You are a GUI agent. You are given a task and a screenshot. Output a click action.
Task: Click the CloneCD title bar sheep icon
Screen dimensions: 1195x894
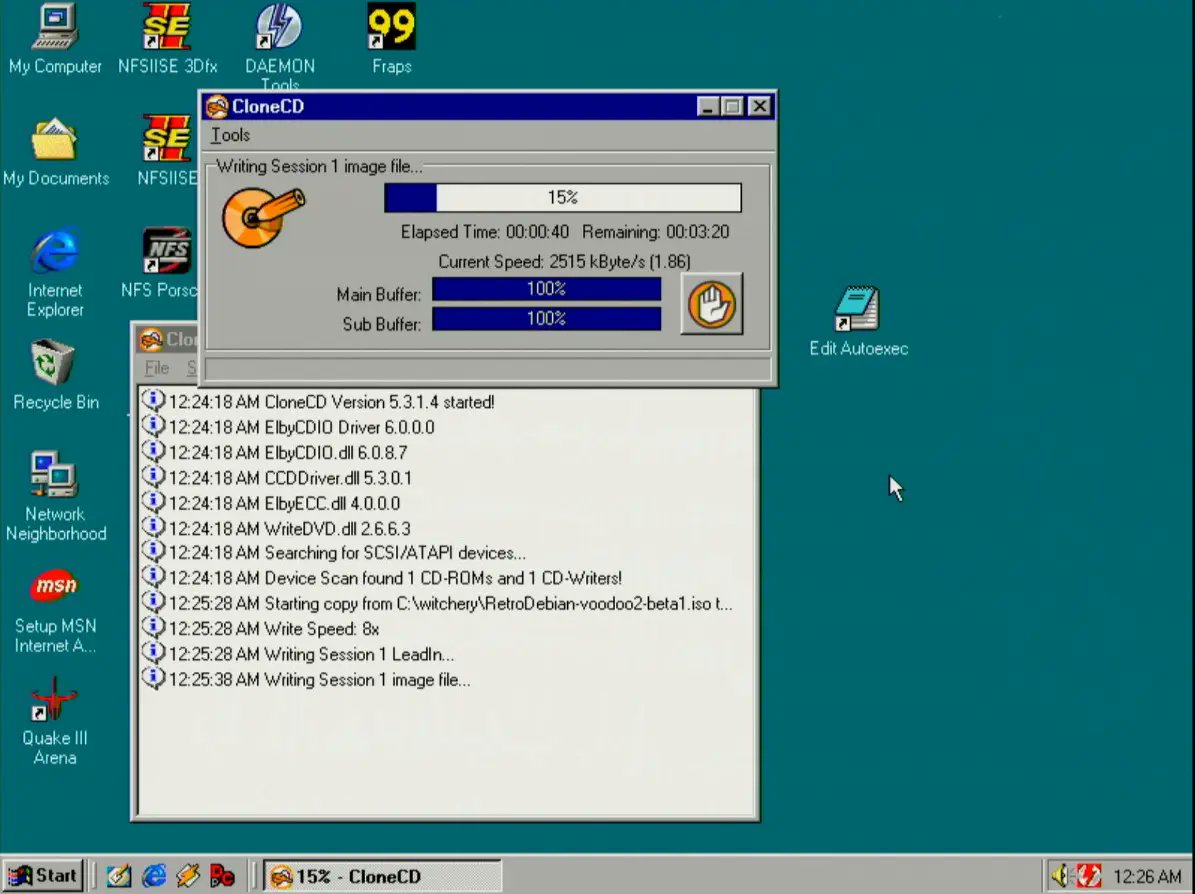click(x=217, y=107)
